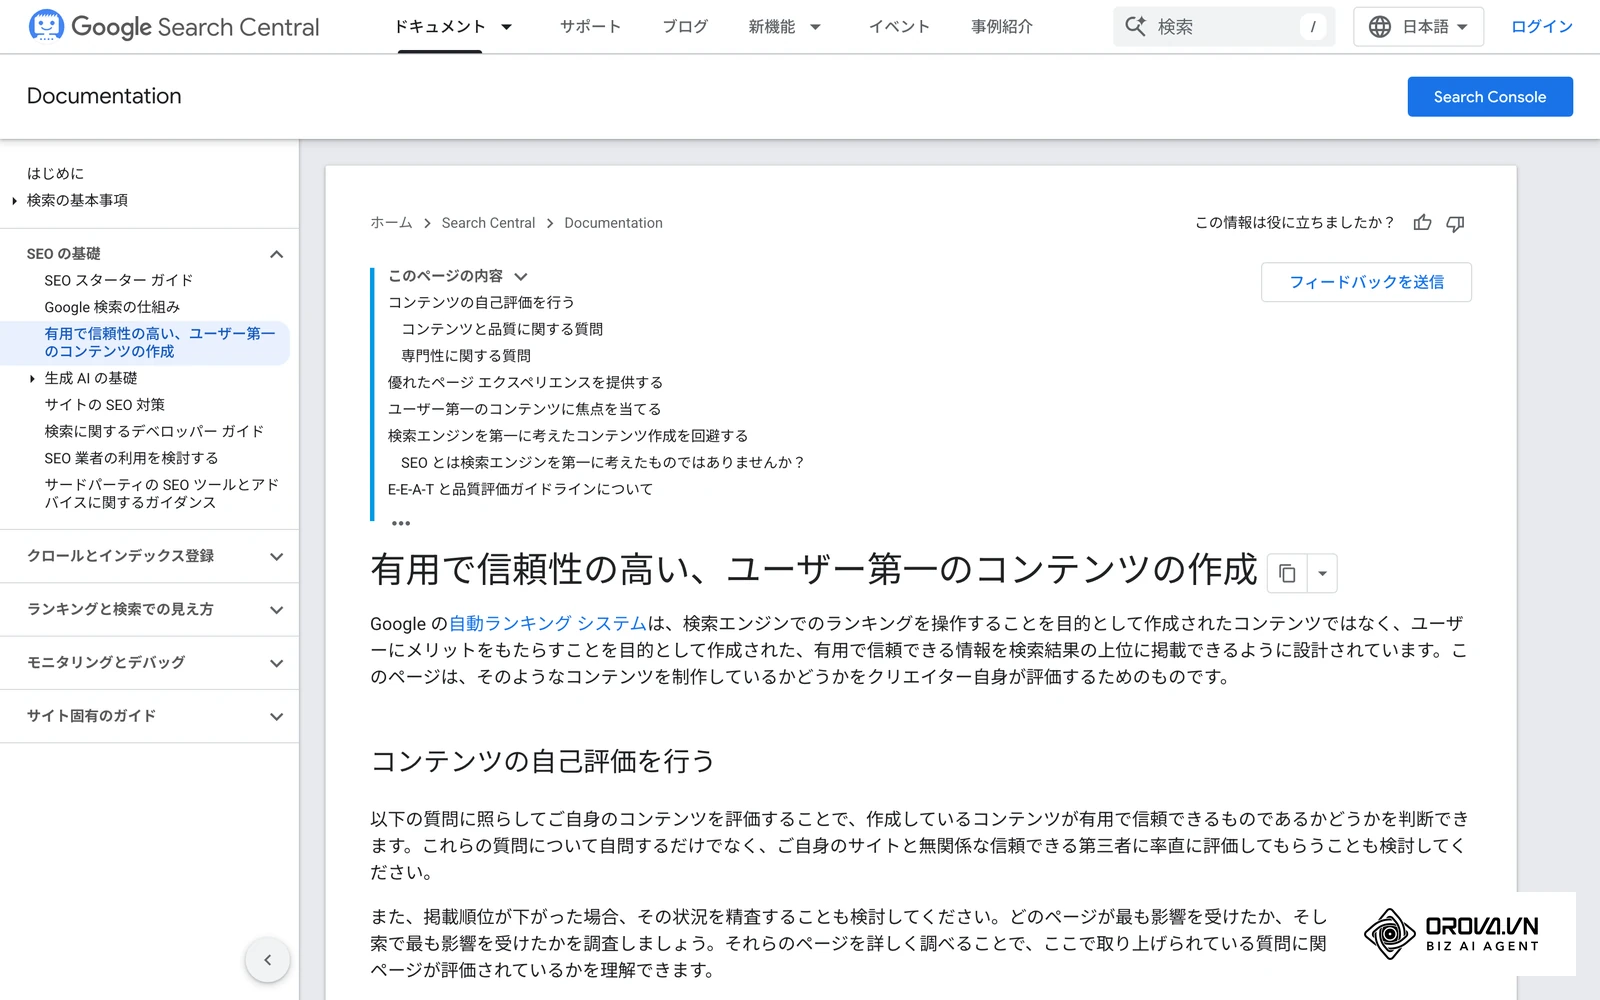Viewport: 1600px width, 1000px height.
Task: Collapse the left sidebar with arrow button
Action: (268, 960)
